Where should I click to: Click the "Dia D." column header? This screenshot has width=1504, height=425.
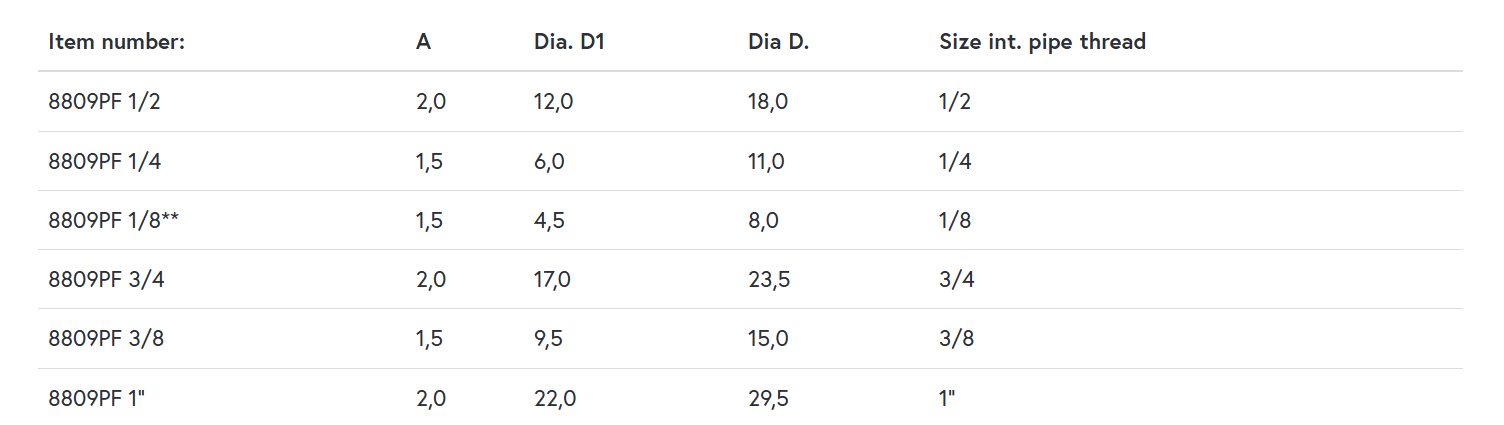click(x=778, y=42)
